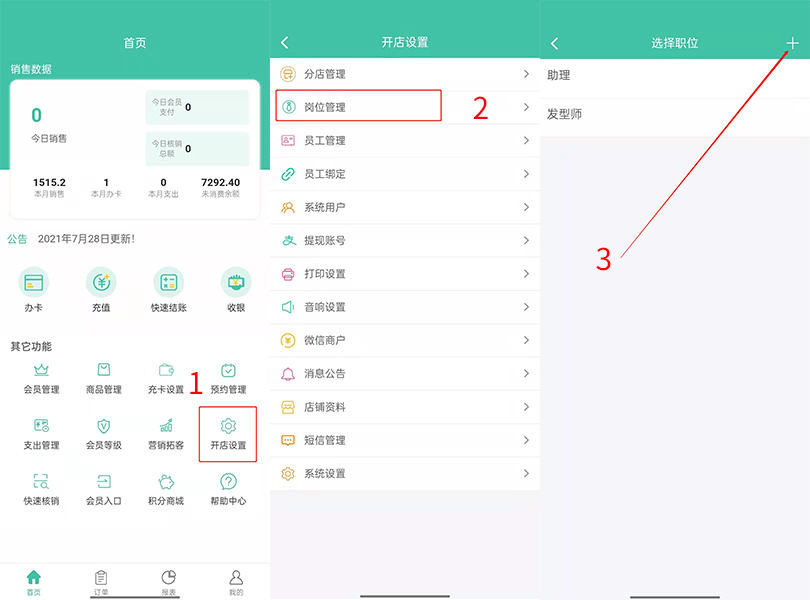Tap the 开店设置 gear icon

tap(228, 427)
